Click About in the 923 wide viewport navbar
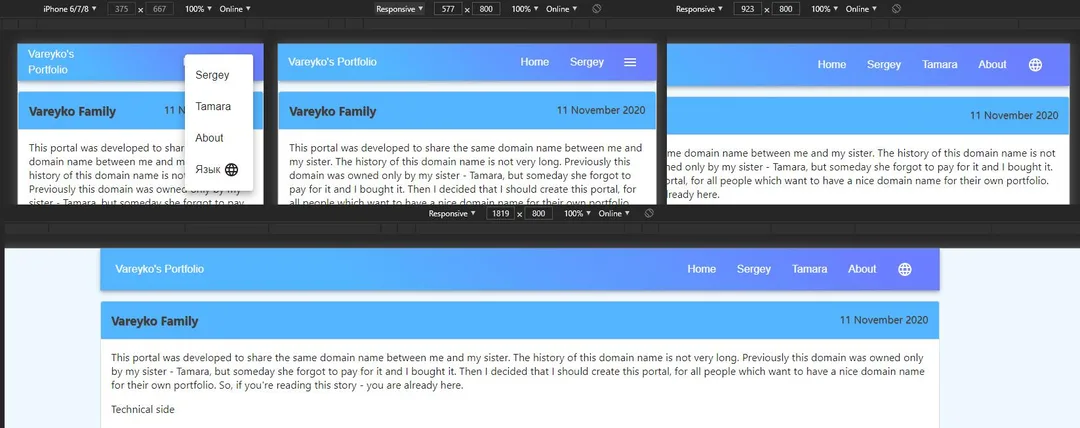This screenshot has height=428, width=1080. pyautogui.click(x=993, y=65)
